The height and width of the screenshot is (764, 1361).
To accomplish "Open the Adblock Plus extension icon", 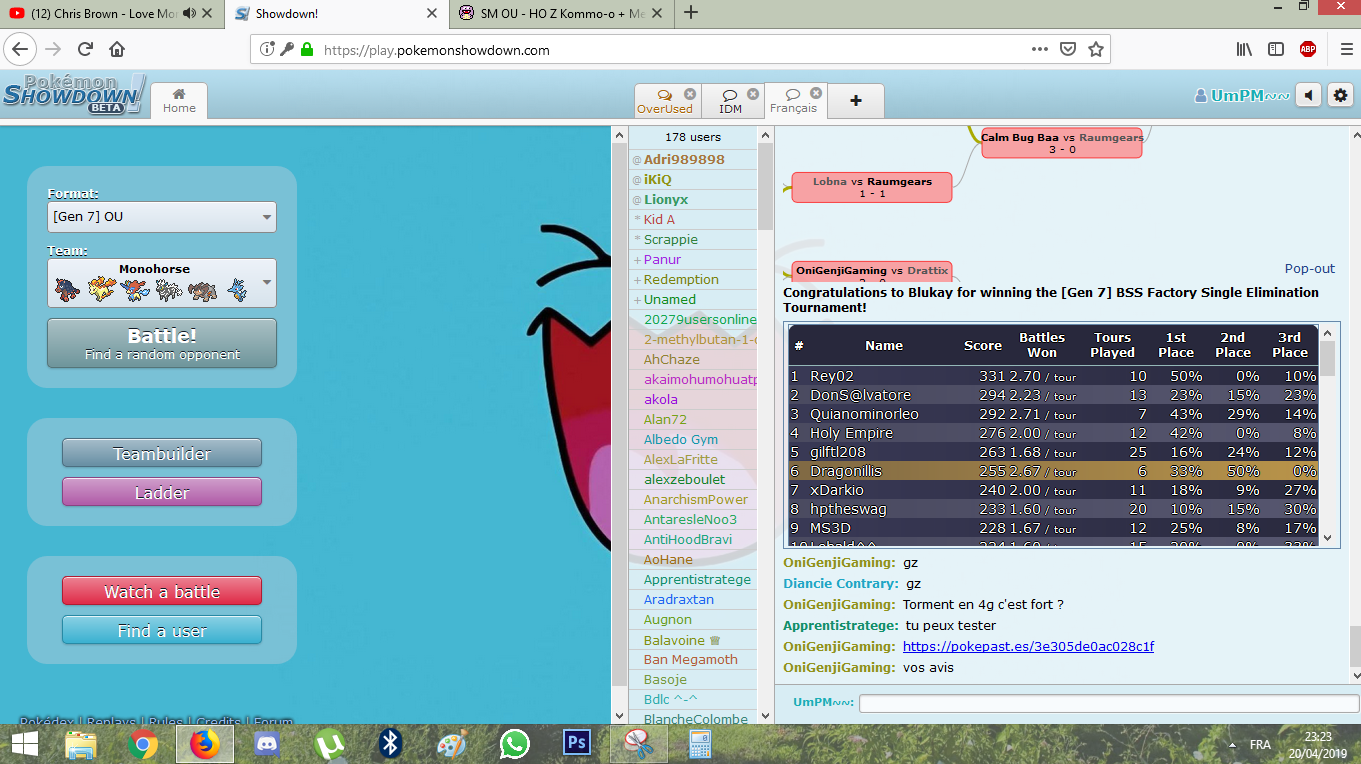I will pyautogui.click(x=1307, y=49).
